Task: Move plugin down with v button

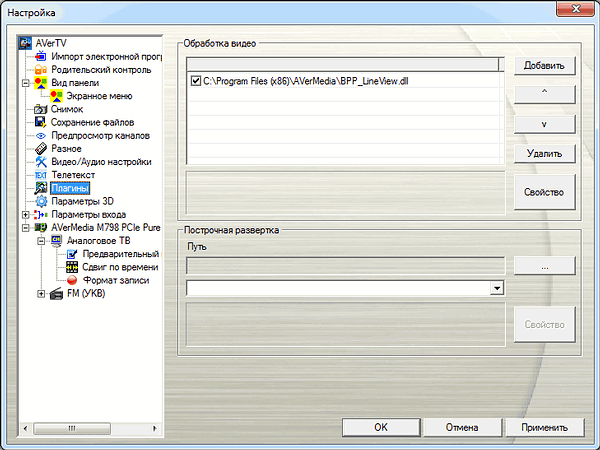Action: pyautogui.click(x=544, y=124)
